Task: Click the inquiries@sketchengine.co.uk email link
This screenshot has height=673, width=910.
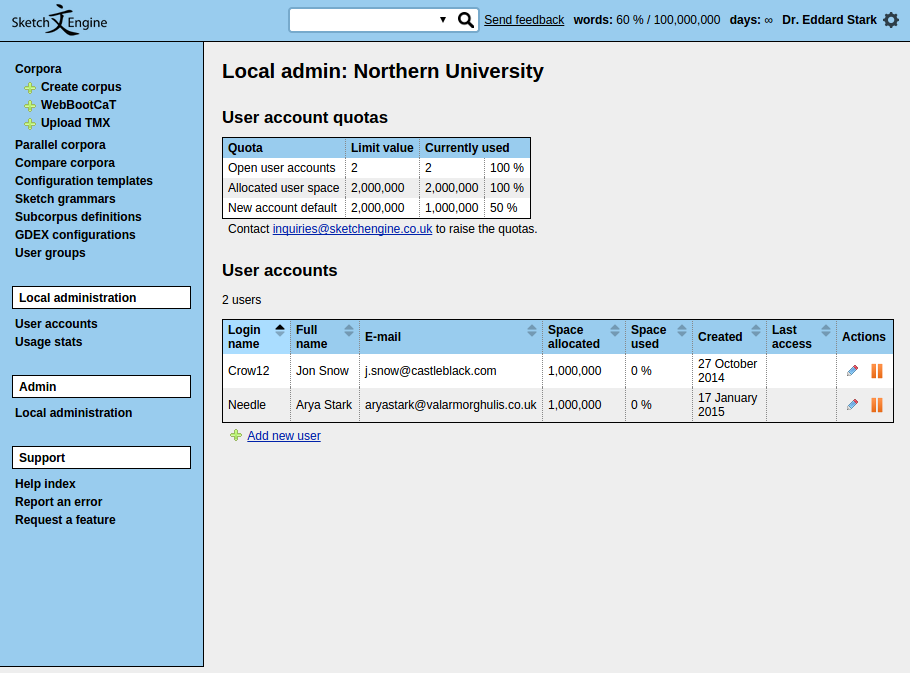Action: click(x=352, y=229)
